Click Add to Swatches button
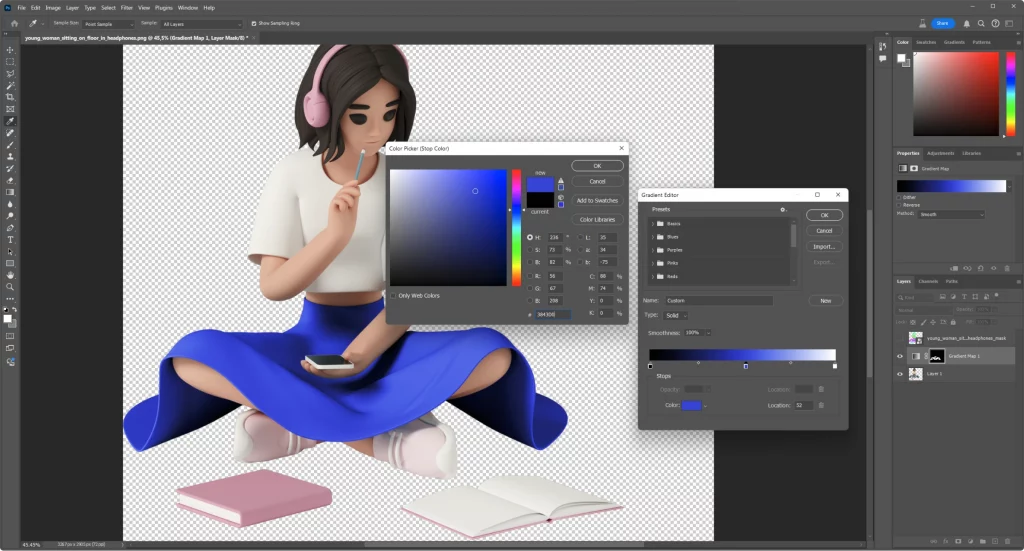The width and height of the screenshot is (1024, 551). (x=597, y=200)
